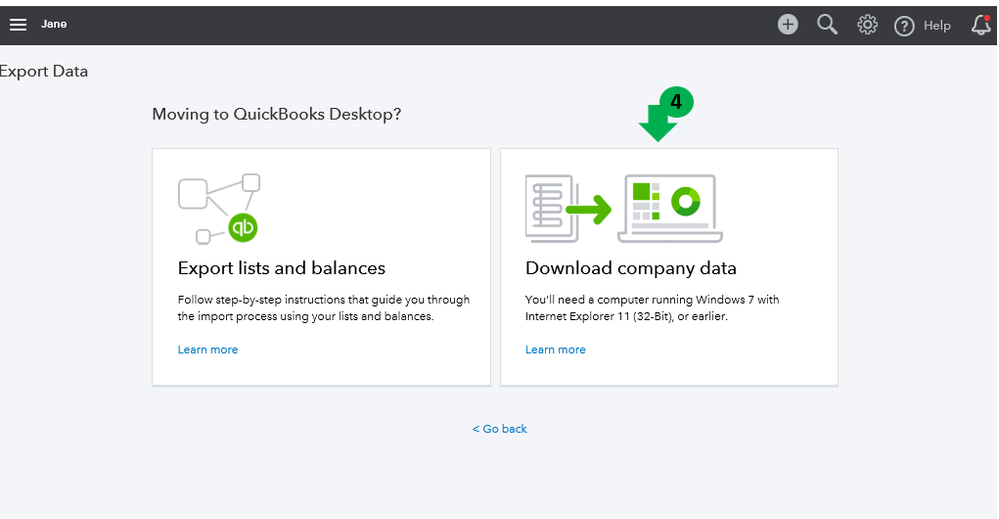Click the green qb logo badge
999x519 pixels.
point(243,227)
